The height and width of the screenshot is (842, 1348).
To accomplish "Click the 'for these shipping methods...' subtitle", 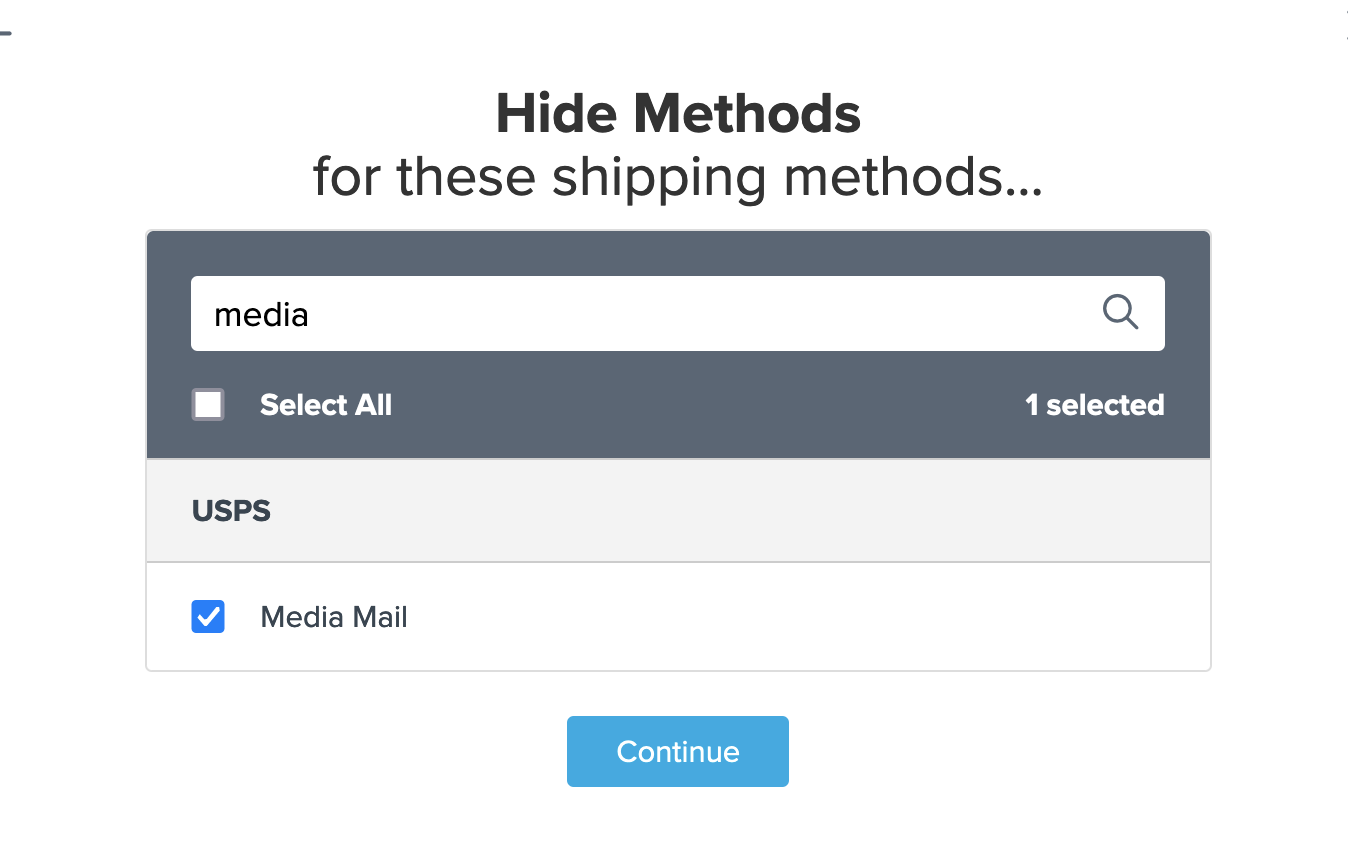I will coord(678,178).
